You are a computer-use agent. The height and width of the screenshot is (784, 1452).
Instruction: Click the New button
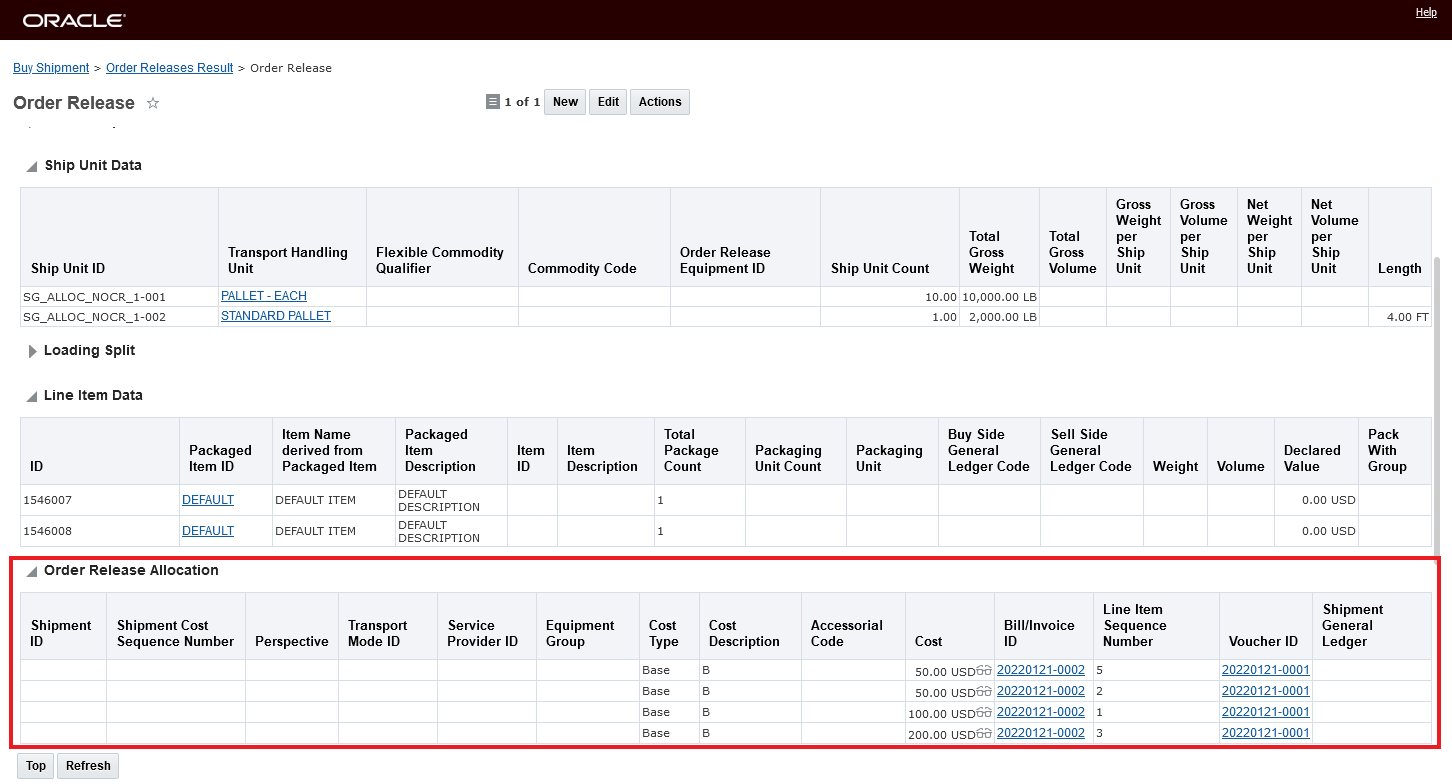click(565, 102)
